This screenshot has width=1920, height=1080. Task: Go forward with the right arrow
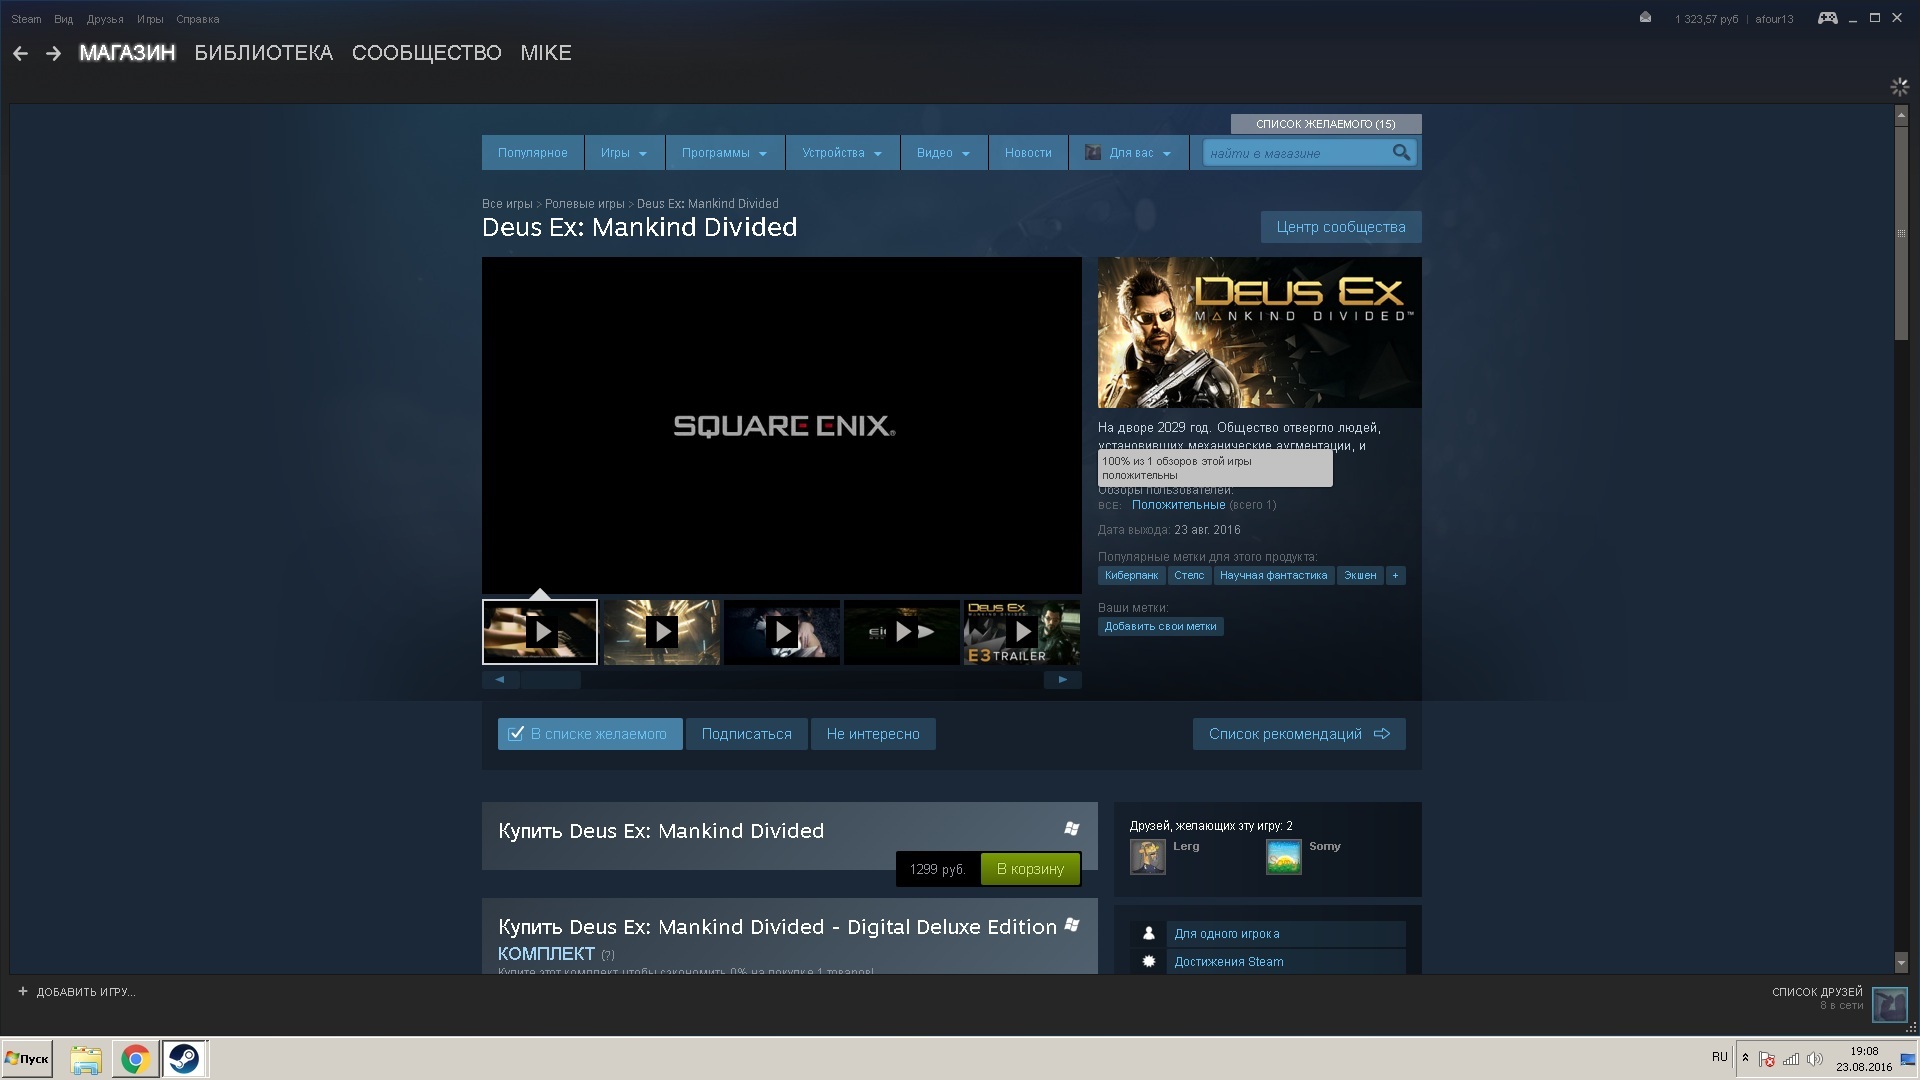54,53
